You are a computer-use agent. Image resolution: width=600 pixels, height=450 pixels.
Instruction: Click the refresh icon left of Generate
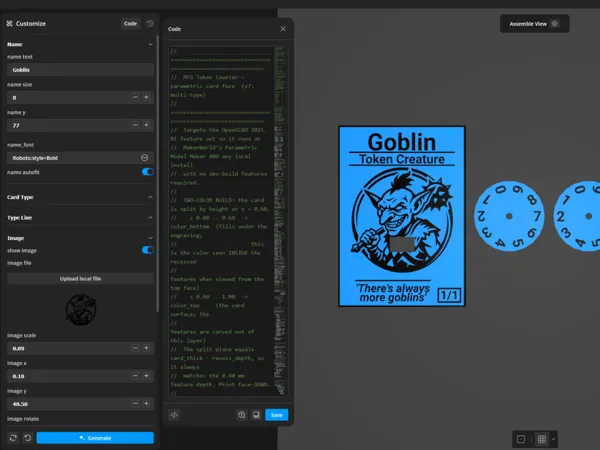[x=13, y=437]
